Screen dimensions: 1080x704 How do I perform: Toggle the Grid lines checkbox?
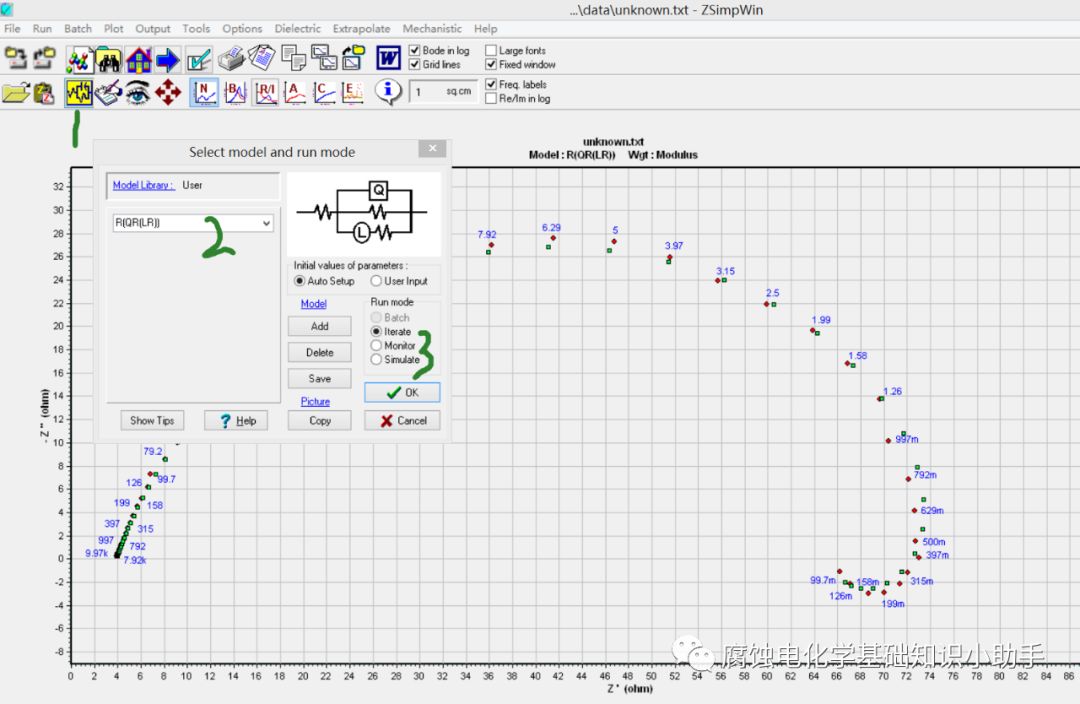tap(415, 64)
